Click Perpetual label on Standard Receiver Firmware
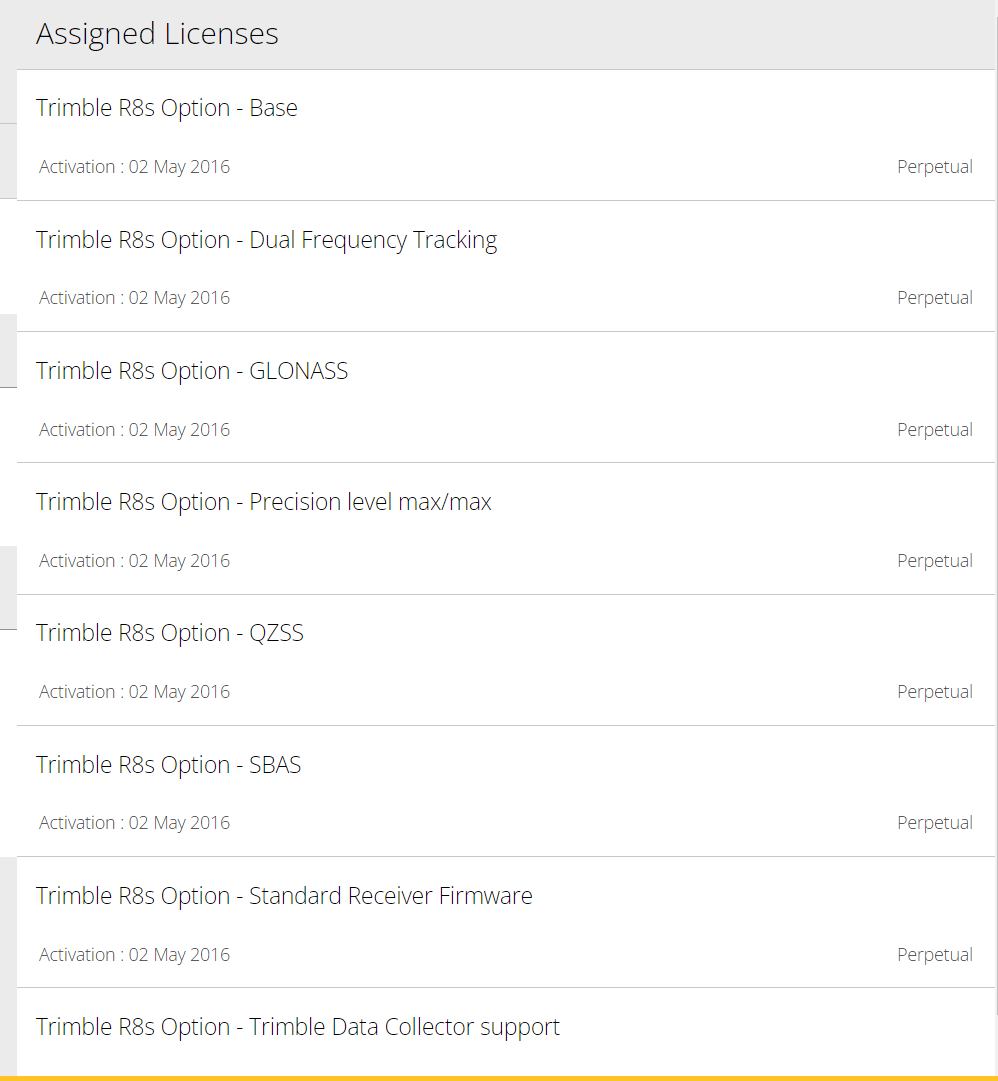The image size is (998, 1081). pos(935,954)
